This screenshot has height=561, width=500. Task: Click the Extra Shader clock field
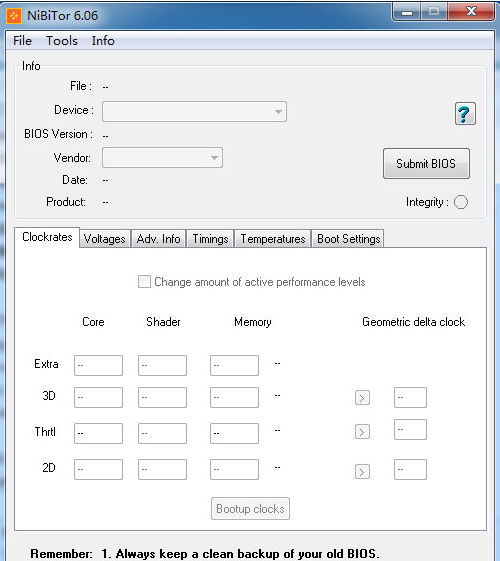click(162, 365)
